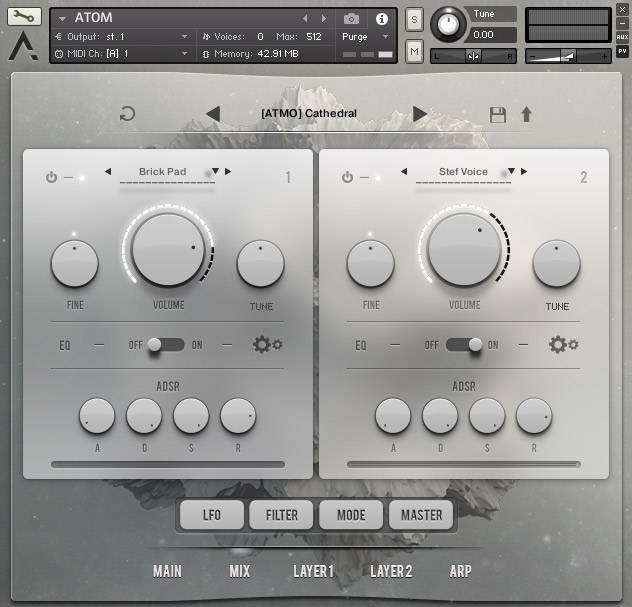Click the MASTER button
Image resolution: width=632 pixels, height=607 pixels.
[421, 515]
